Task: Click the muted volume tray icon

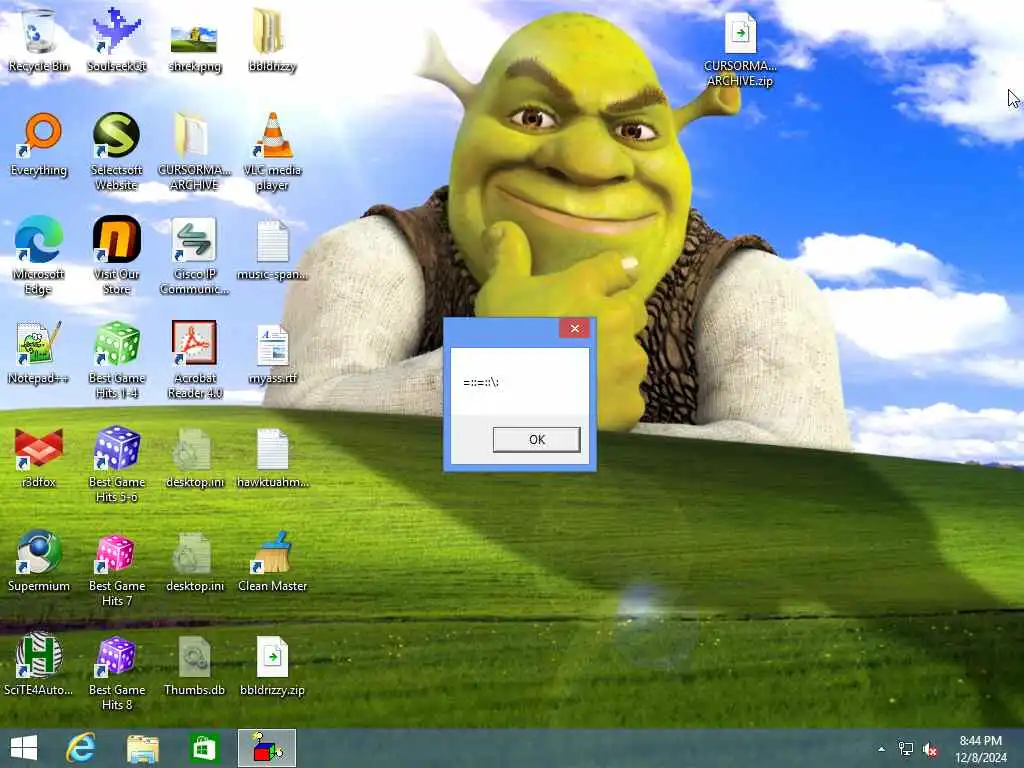Action: (929, 749)
